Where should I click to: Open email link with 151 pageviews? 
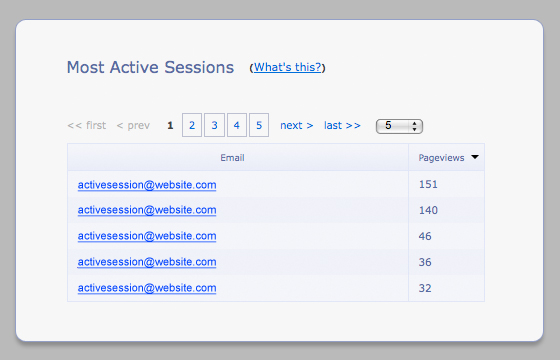click(147, 185)
